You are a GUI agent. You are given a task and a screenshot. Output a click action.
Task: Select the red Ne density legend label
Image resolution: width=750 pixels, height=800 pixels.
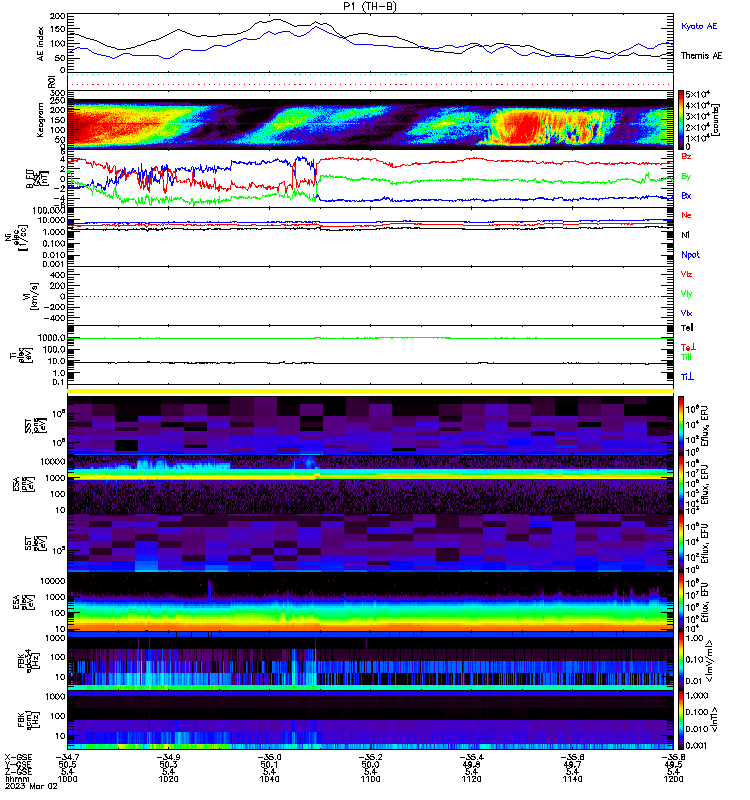tap(686, 215)
